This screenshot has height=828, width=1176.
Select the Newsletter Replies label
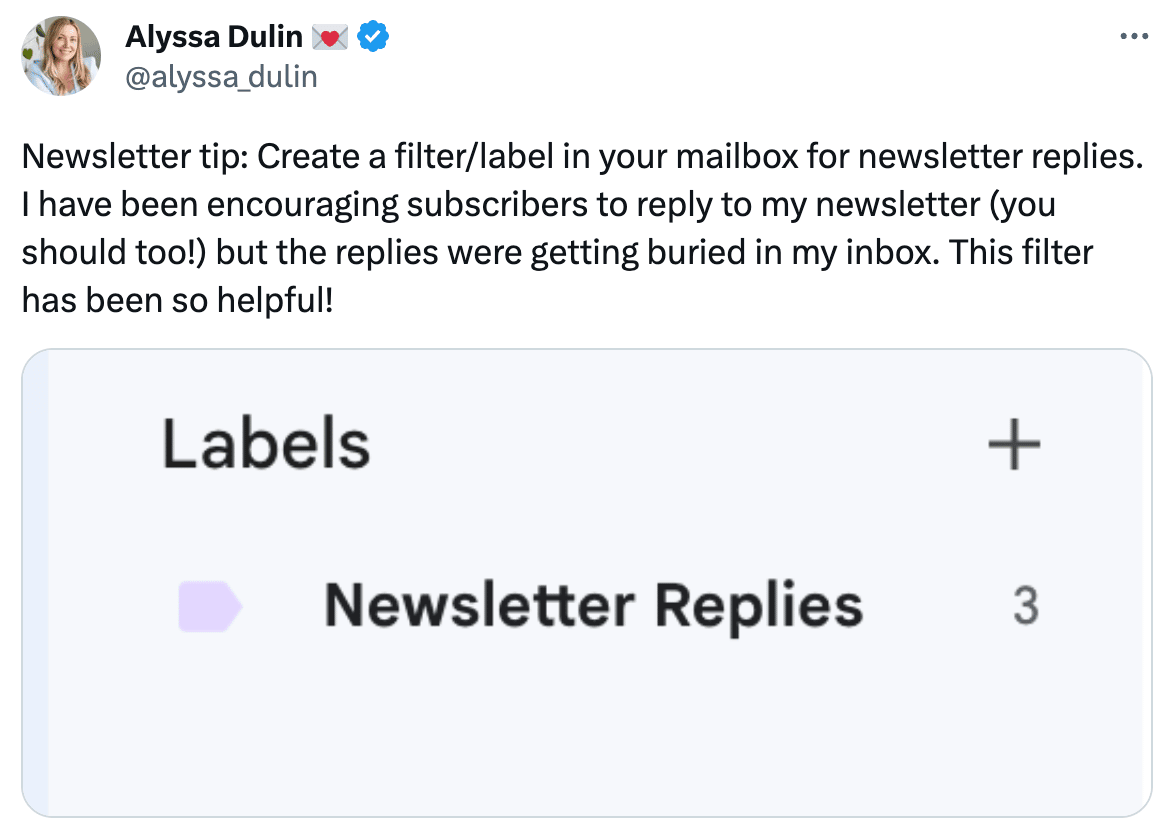(x=593, y=606)
